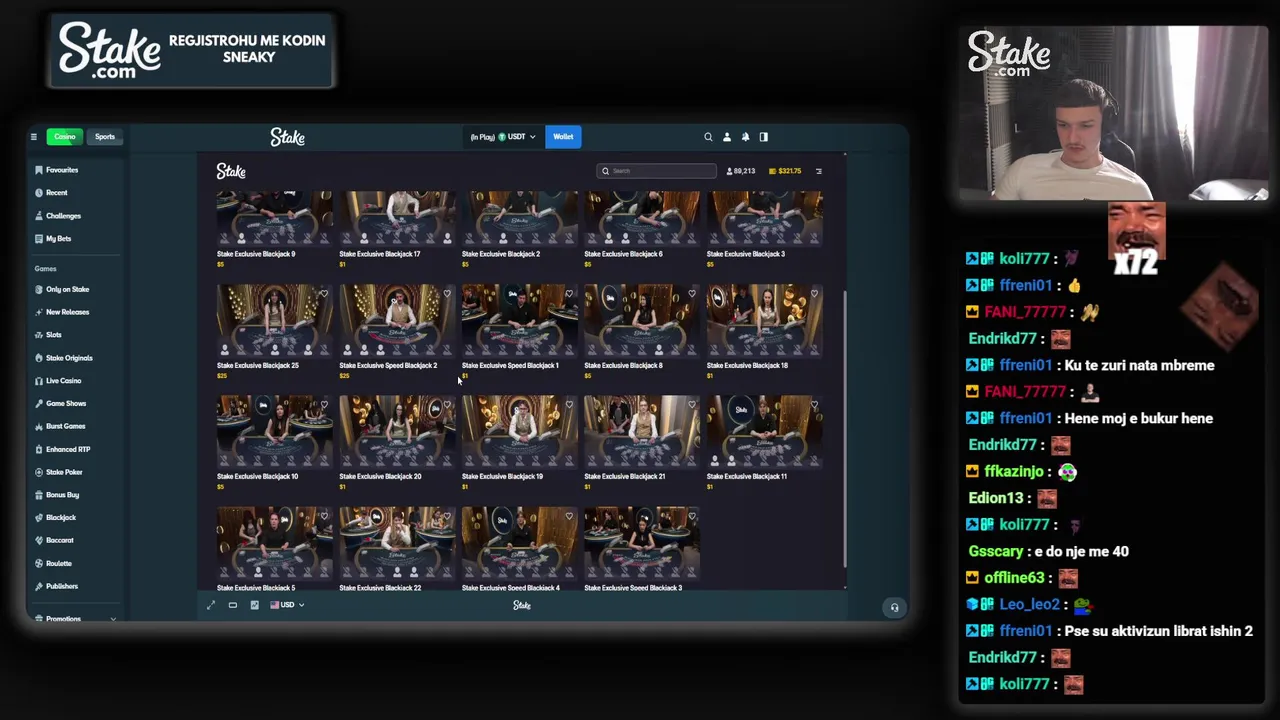This screenshot has height=720, width=1280.
Task: Click the My Bets icon in sidebar
Action: pos(39,239)
